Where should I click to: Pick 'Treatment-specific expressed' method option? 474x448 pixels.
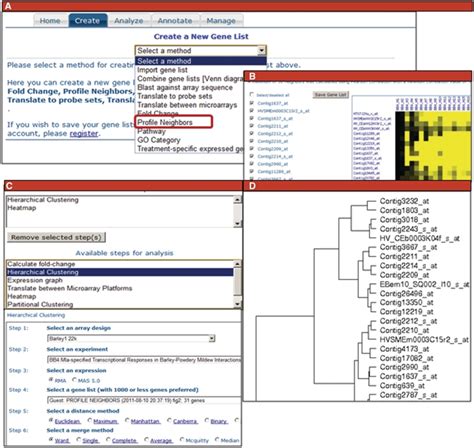(x=190, y=149)
